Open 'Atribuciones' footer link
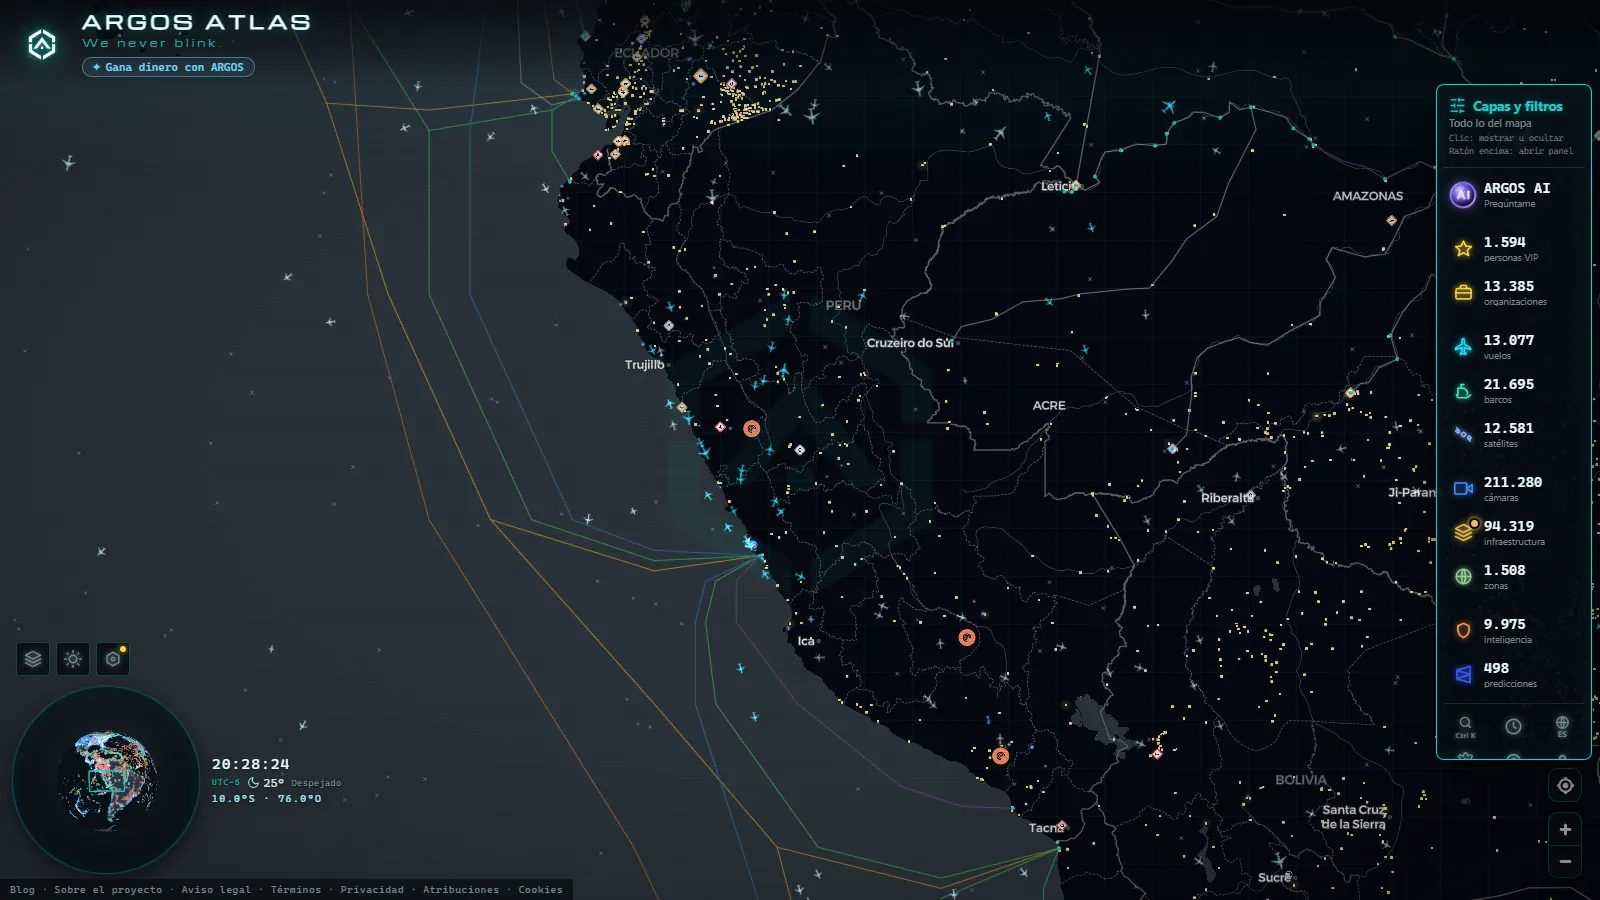The height and width of the screenshot is (900, 1600). [461, 890]
